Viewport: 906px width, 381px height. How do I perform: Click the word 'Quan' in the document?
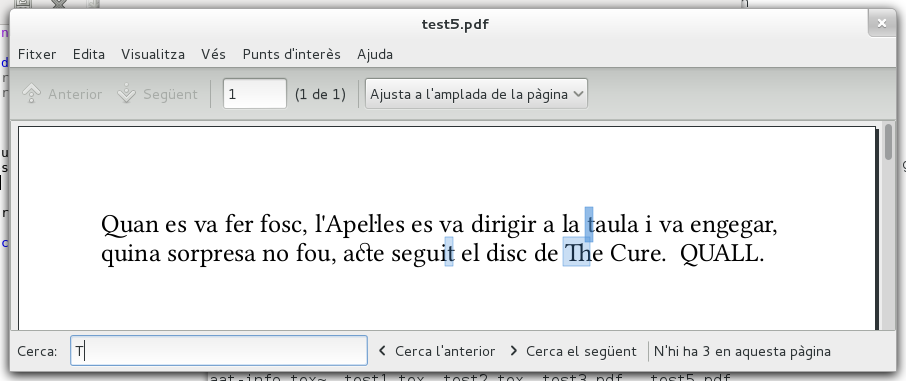pyautogui.click(x=129, y=225)
